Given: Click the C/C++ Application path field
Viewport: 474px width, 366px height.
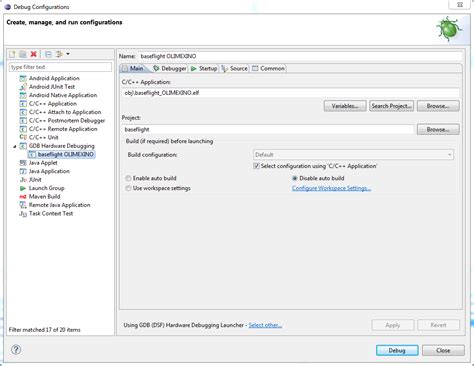Looking at the screenshot, I should 291,93.
